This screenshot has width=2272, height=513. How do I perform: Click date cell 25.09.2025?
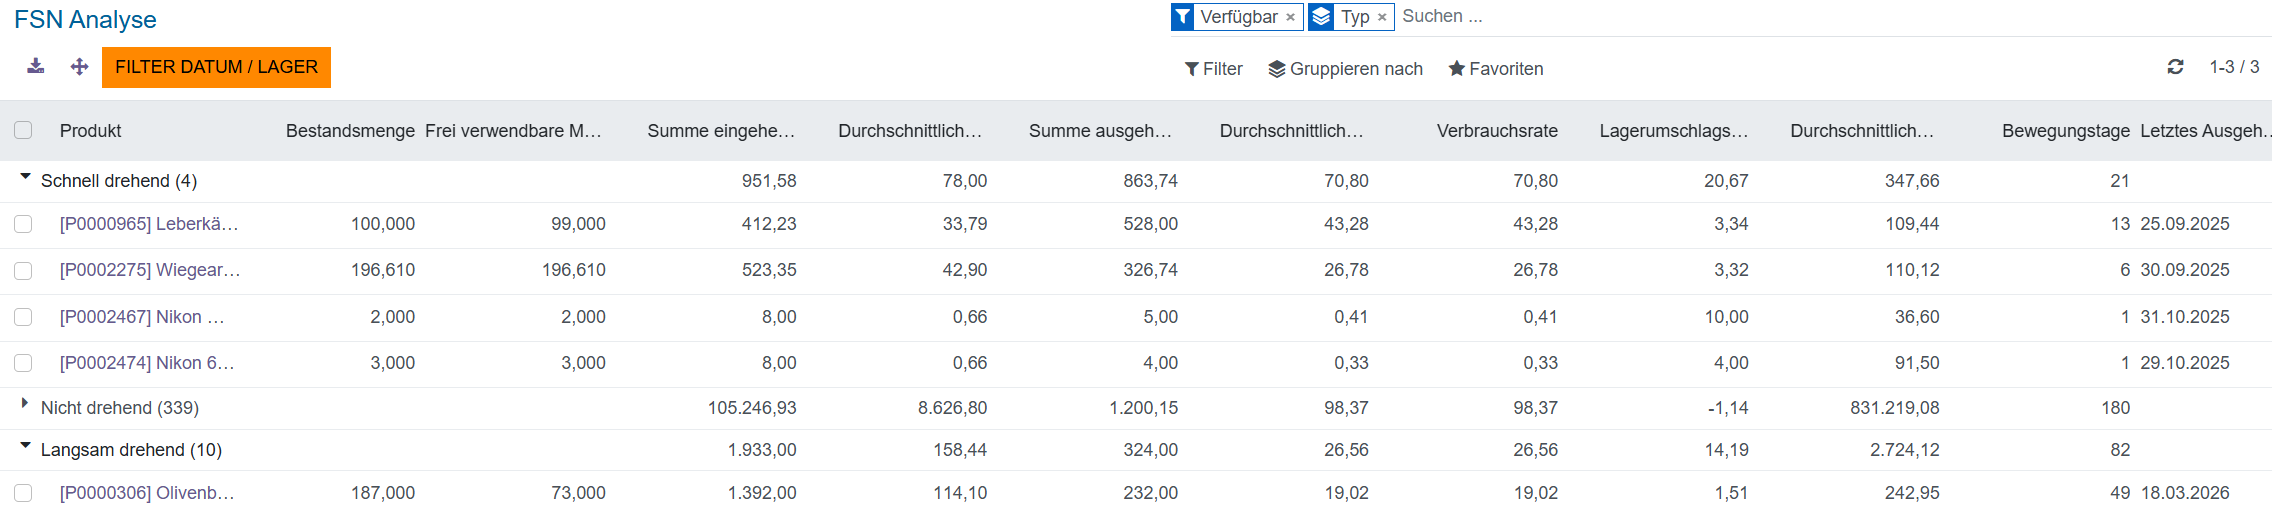click(2185, 224)
